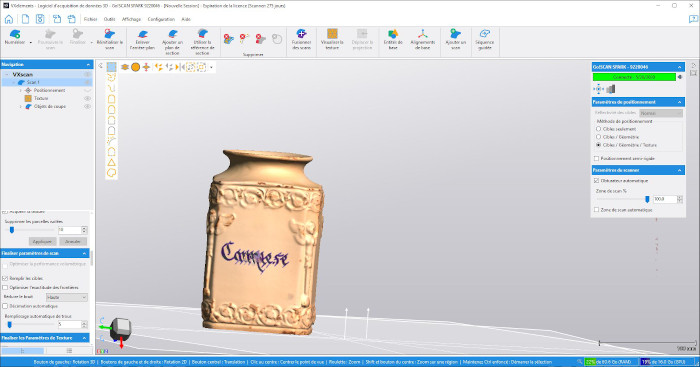
Task: Hide the Texture item via eye icon
Action: (88, 98)
